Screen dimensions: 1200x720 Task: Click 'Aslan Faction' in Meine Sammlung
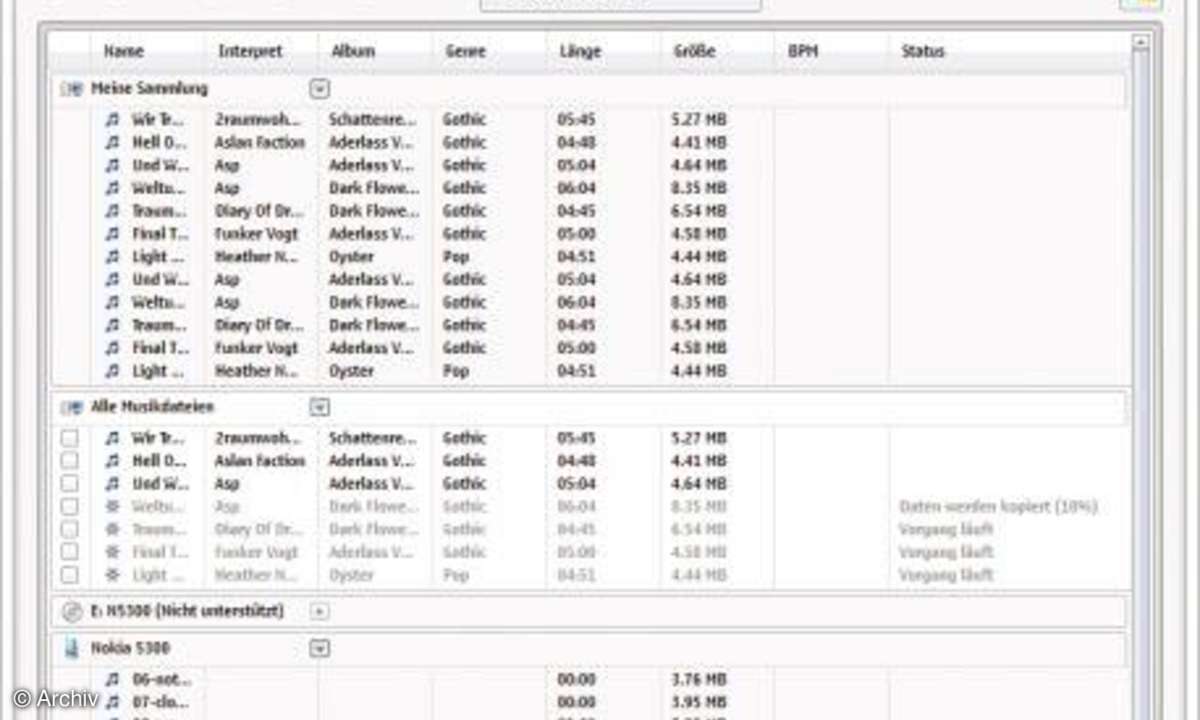[x=260, y=143]
